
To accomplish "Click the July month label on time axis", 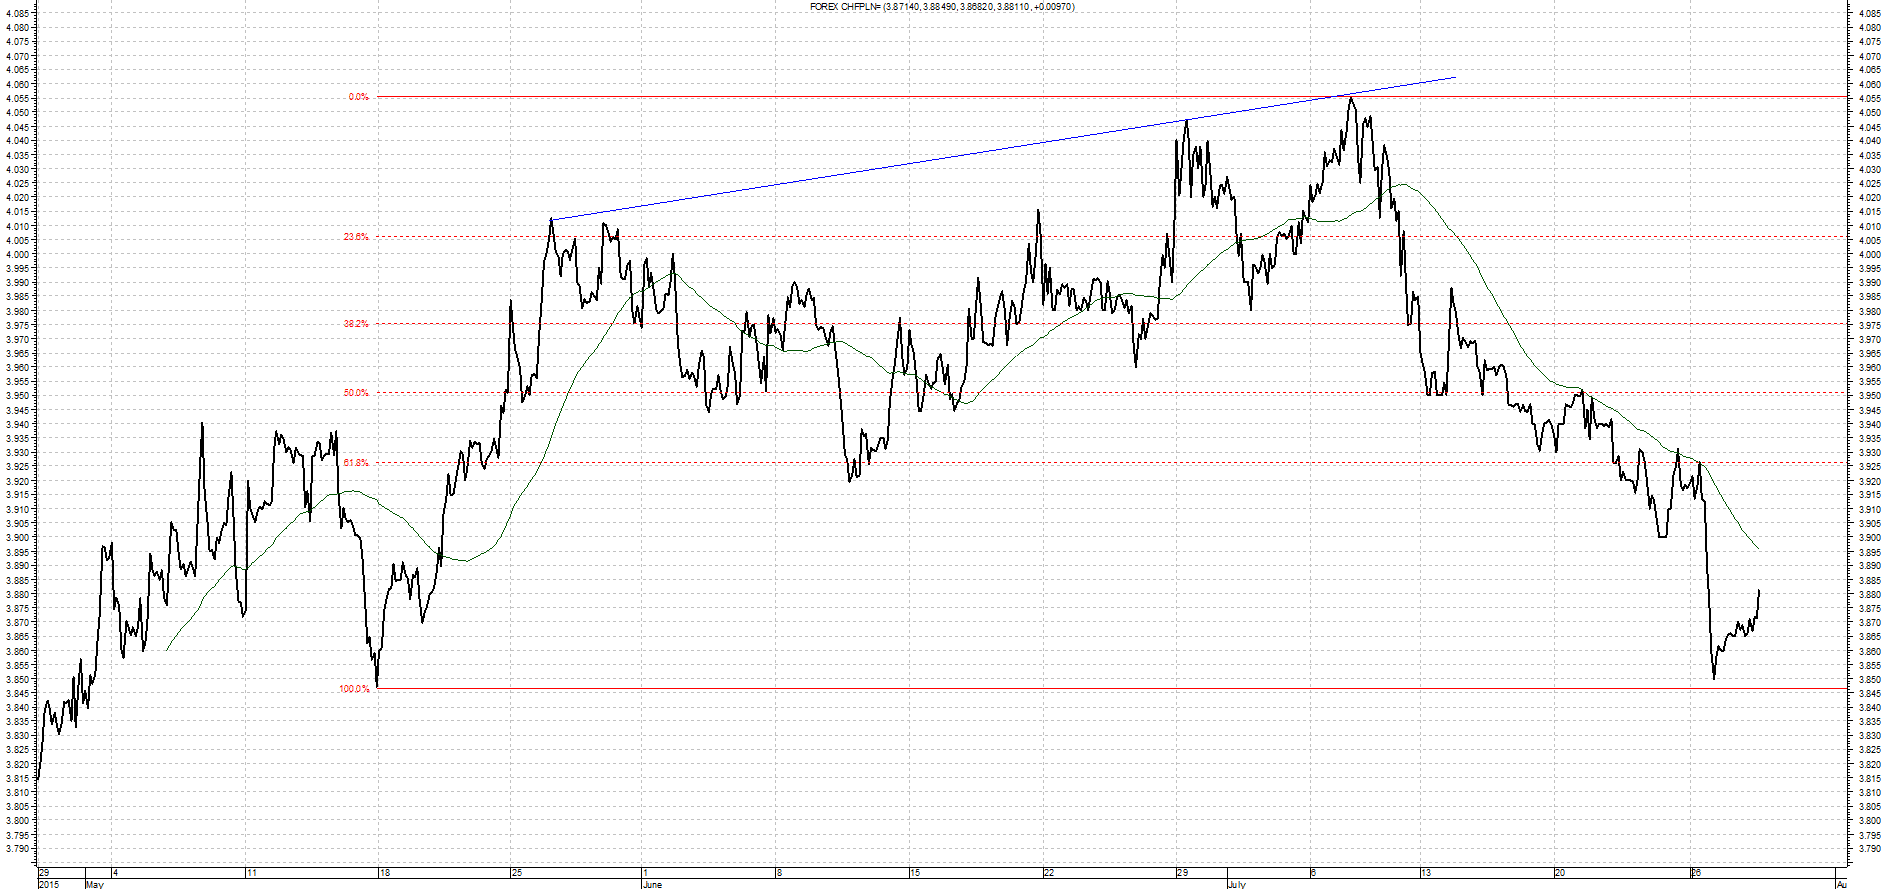I will click(1237, 884).
